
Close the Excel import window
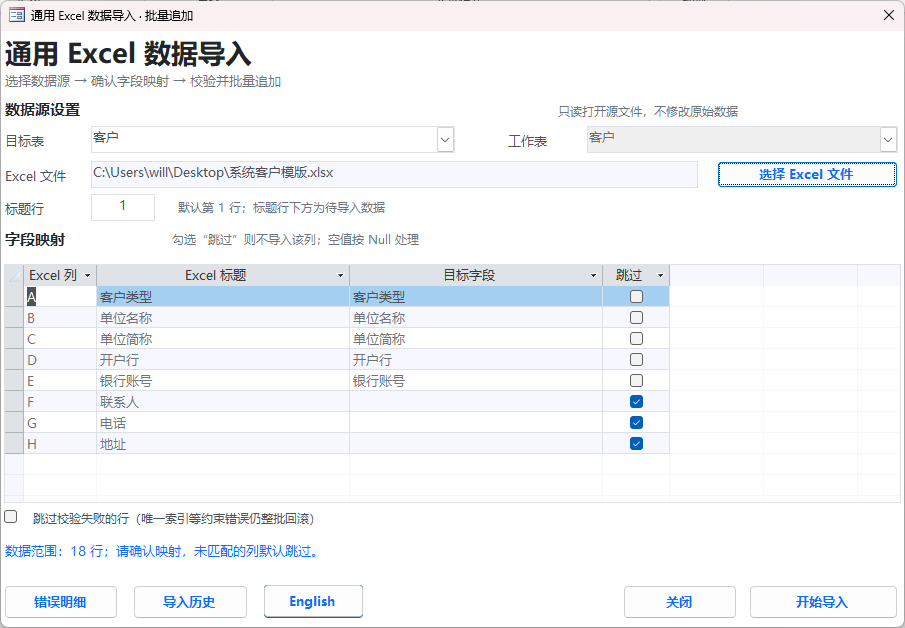click(889, 15)
